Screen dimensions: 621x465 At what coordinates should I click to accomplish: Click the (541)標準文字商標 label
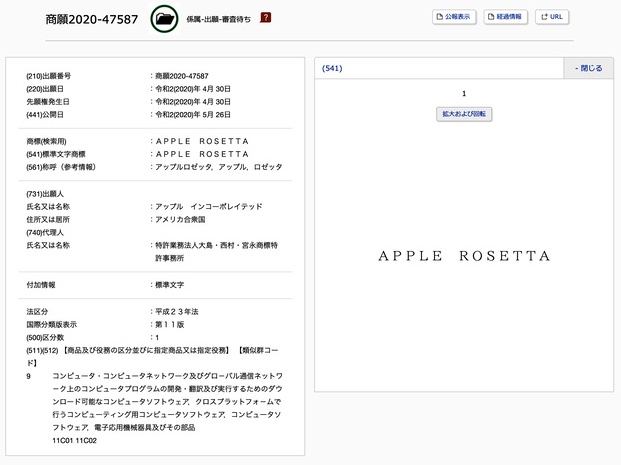[56, 154]
